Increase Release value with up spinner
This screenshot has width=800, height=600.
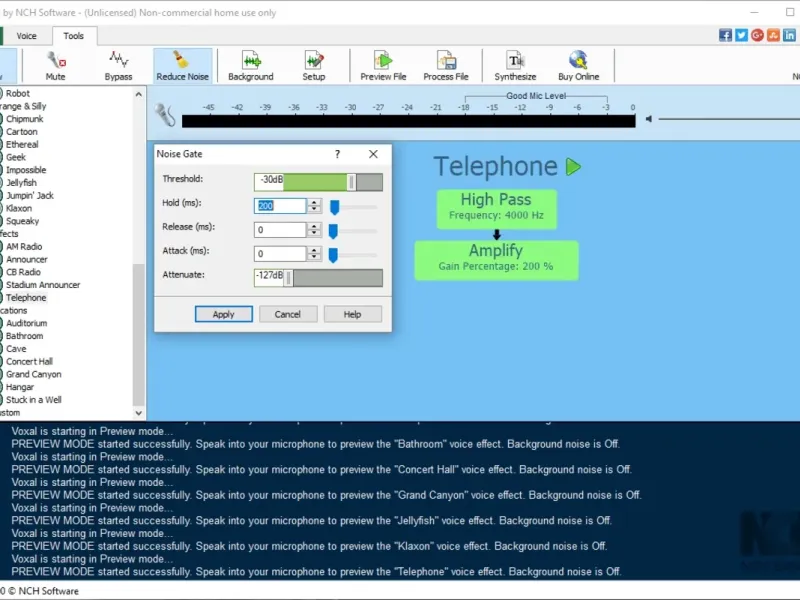pos(314,226)
